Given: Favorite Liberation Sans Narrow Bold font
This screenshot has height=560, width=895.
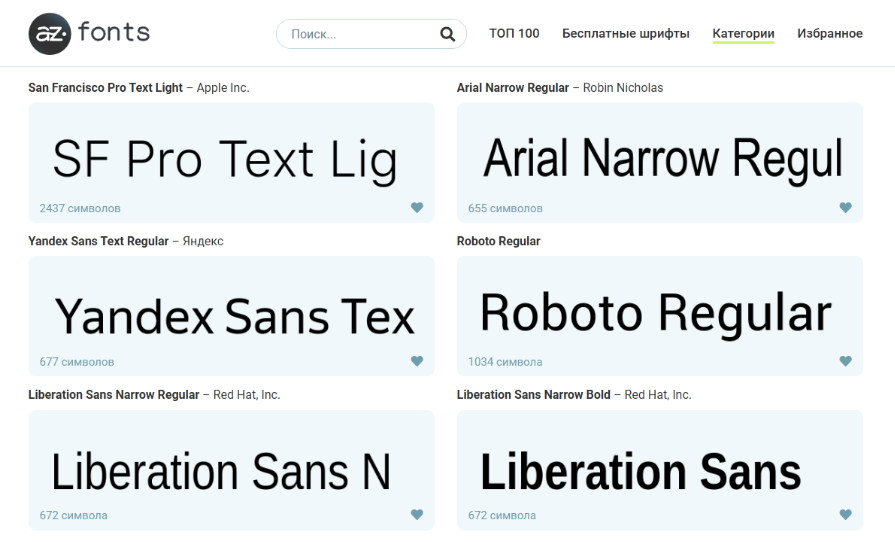Looking at the screenshot, I should pyautogui.click(x=845, y=514).
